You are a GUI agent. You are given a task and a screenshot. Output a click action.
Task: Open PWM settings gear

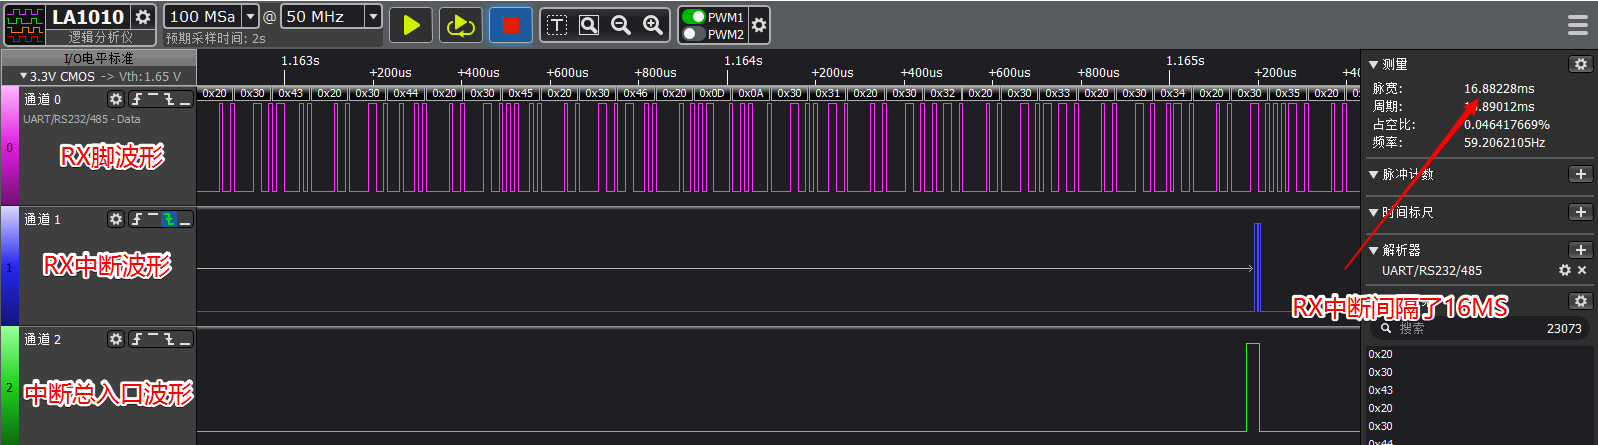[x=759, y=25]
